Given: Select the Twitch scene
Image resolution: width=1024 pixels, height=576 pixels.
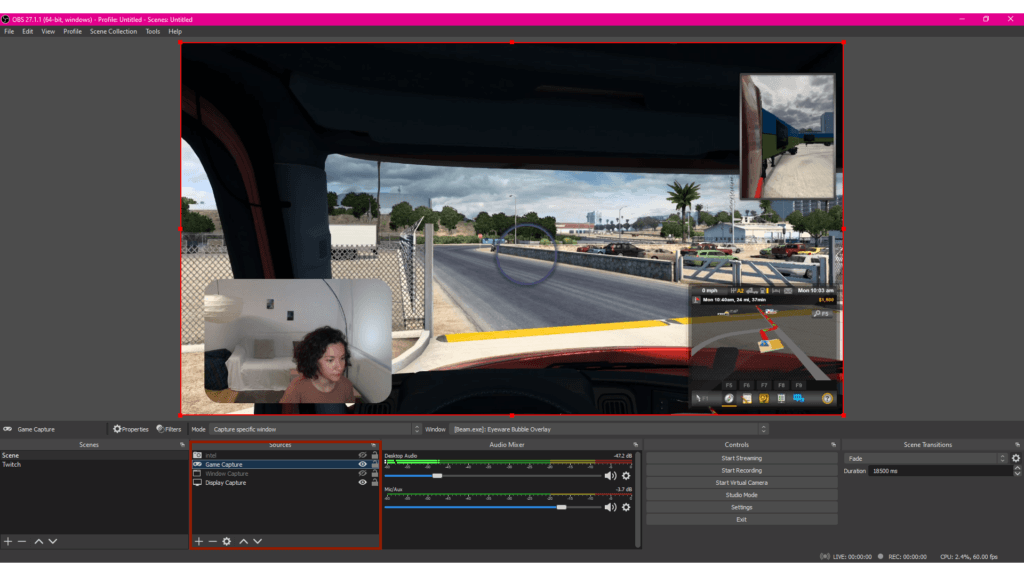Looking at the screenshot, I should tap(94, 464).
